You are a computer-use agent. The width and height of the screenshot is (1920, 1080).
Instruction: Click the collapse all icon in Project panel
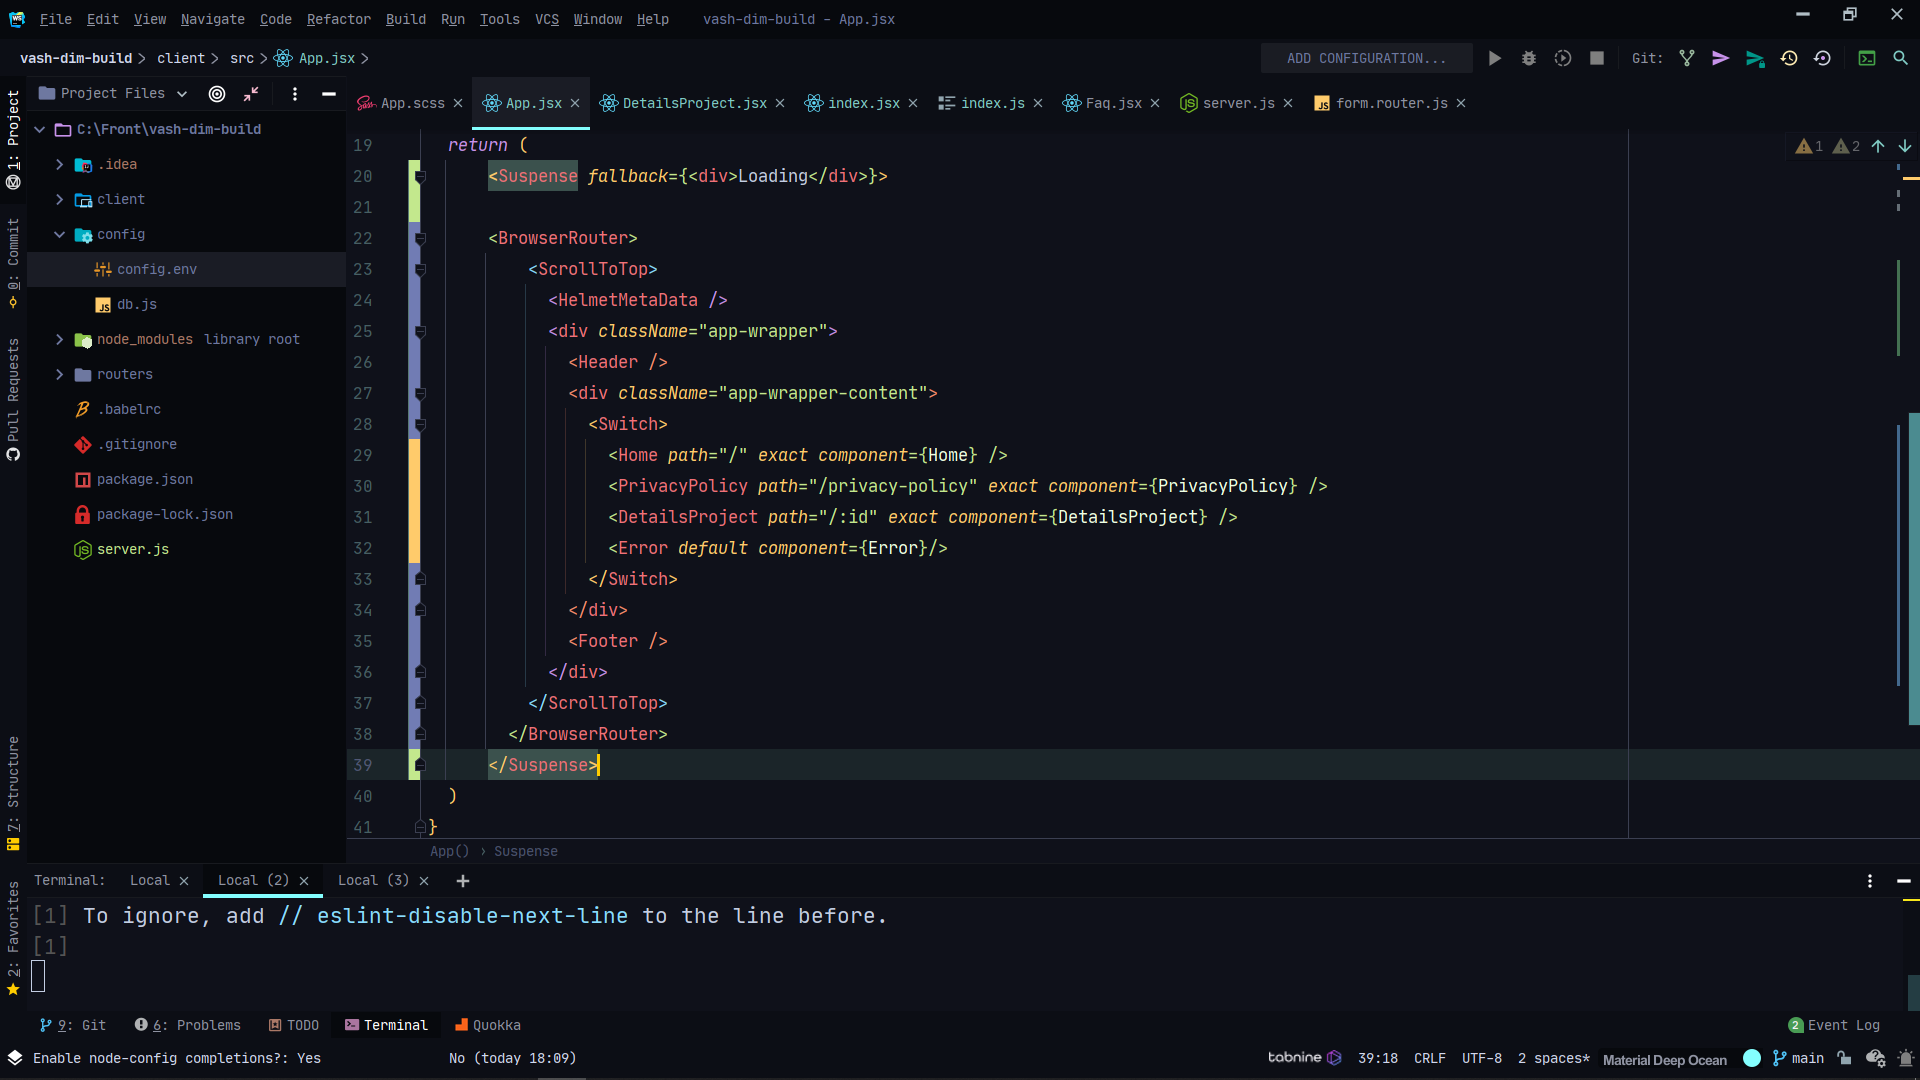click(251, 94)
